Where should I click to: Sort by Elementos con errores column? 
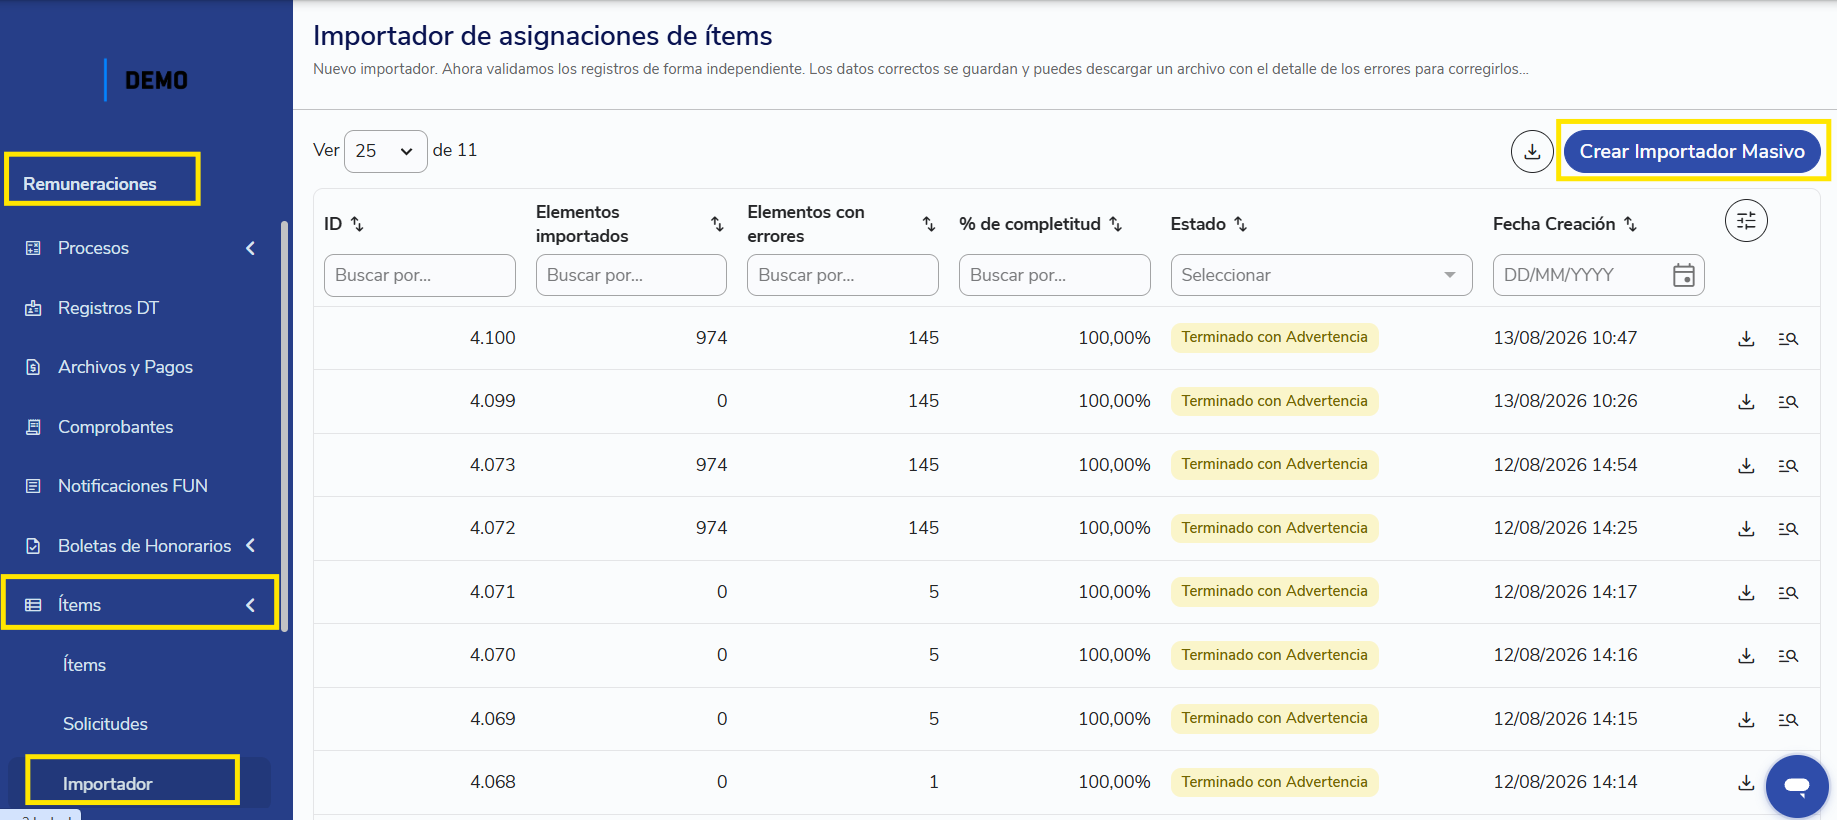[x=928, y=224]
